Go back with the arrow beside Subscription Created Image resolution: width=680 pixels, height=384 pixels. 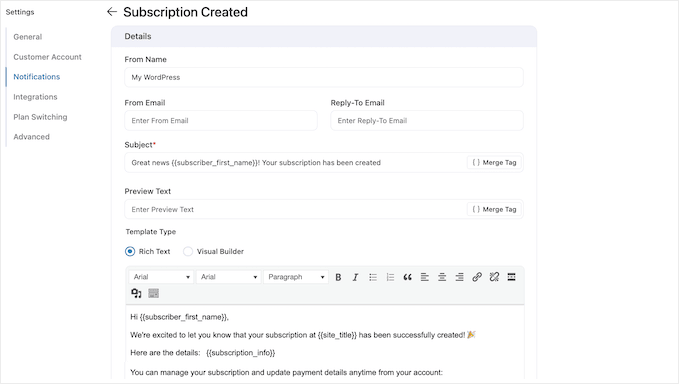click(112, 12)
